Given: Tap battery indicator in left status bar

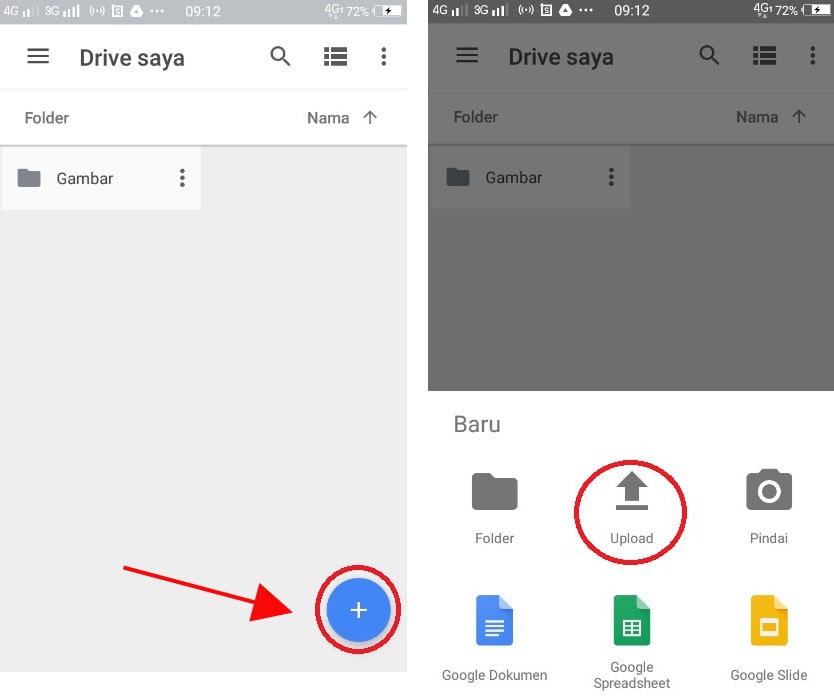Looking at the screenshot, I should click(388, 11).
